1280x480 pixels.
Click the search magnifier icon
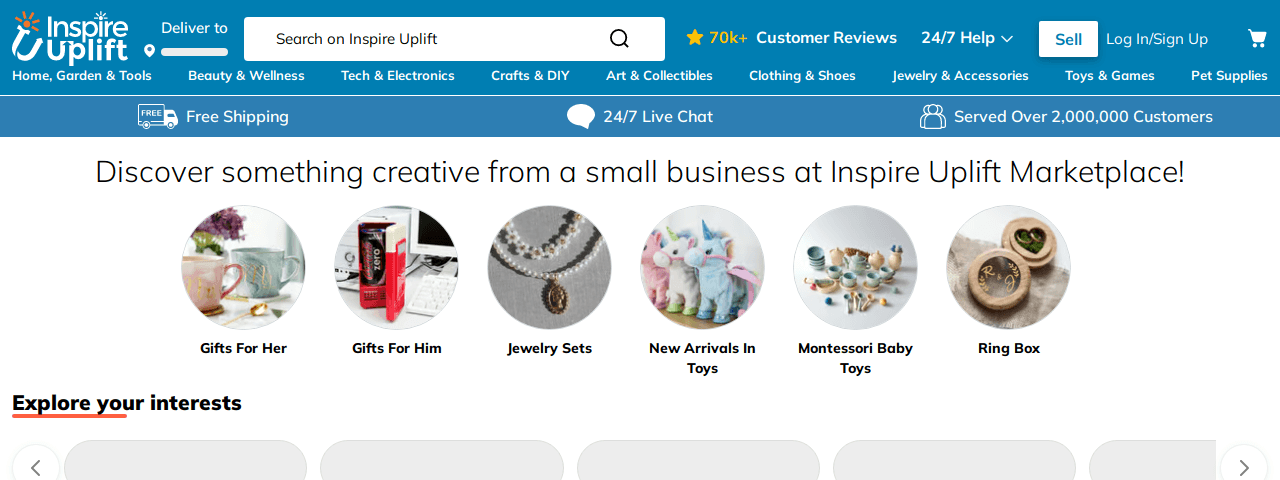tap(619, 39)
